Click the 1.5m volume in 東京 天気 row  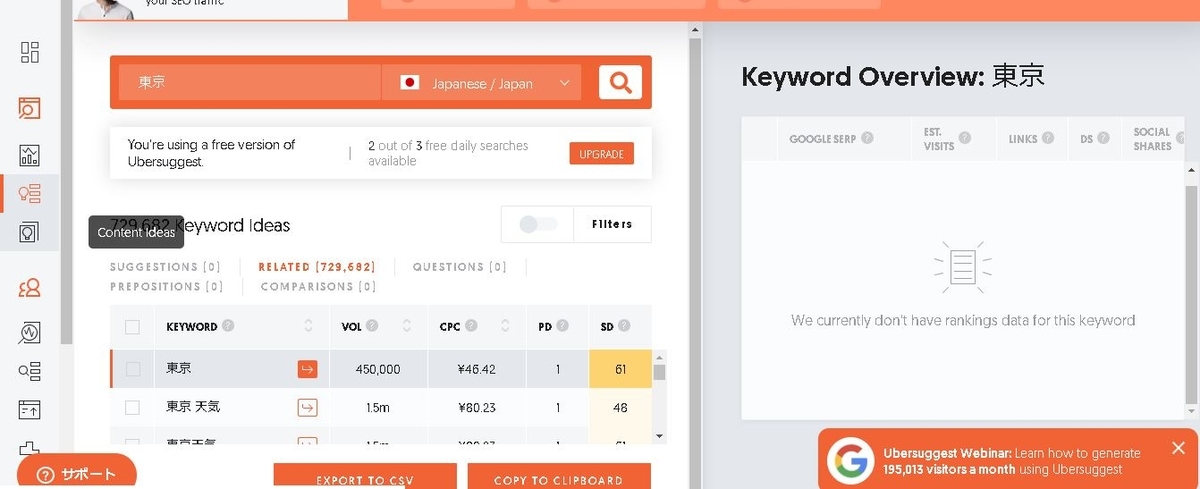(378, 407)
